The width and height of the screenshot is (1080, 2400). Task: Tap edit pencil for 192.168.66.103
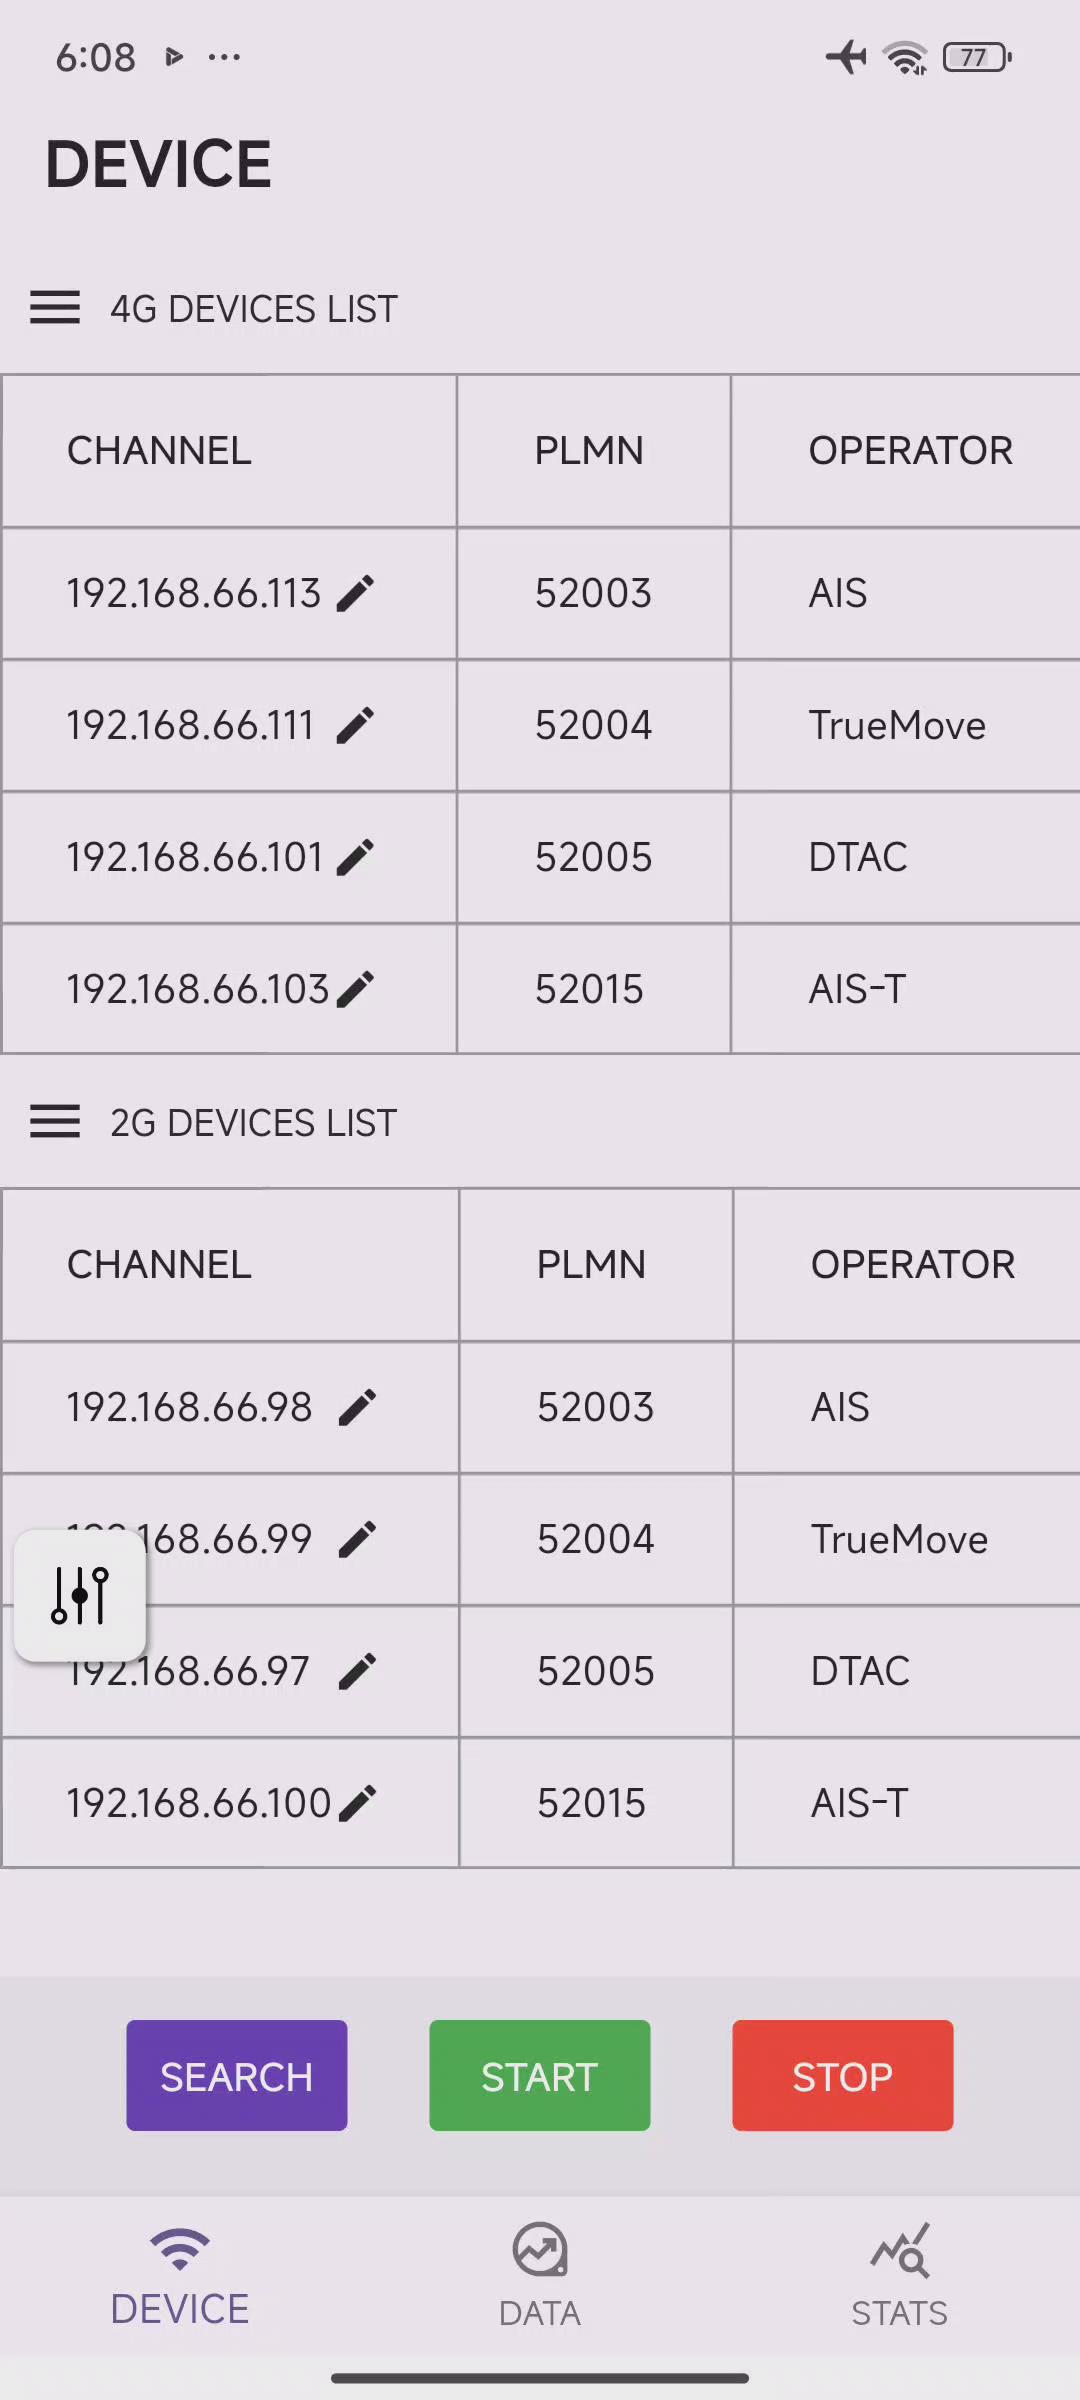click(x=355, y=989)
